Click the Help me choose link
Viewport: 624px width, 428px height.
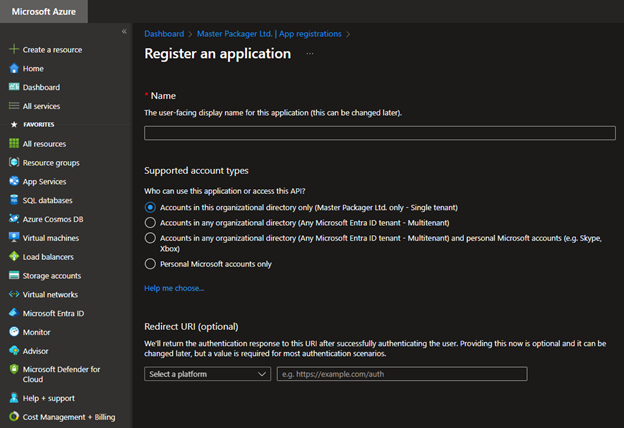[174, 288]
